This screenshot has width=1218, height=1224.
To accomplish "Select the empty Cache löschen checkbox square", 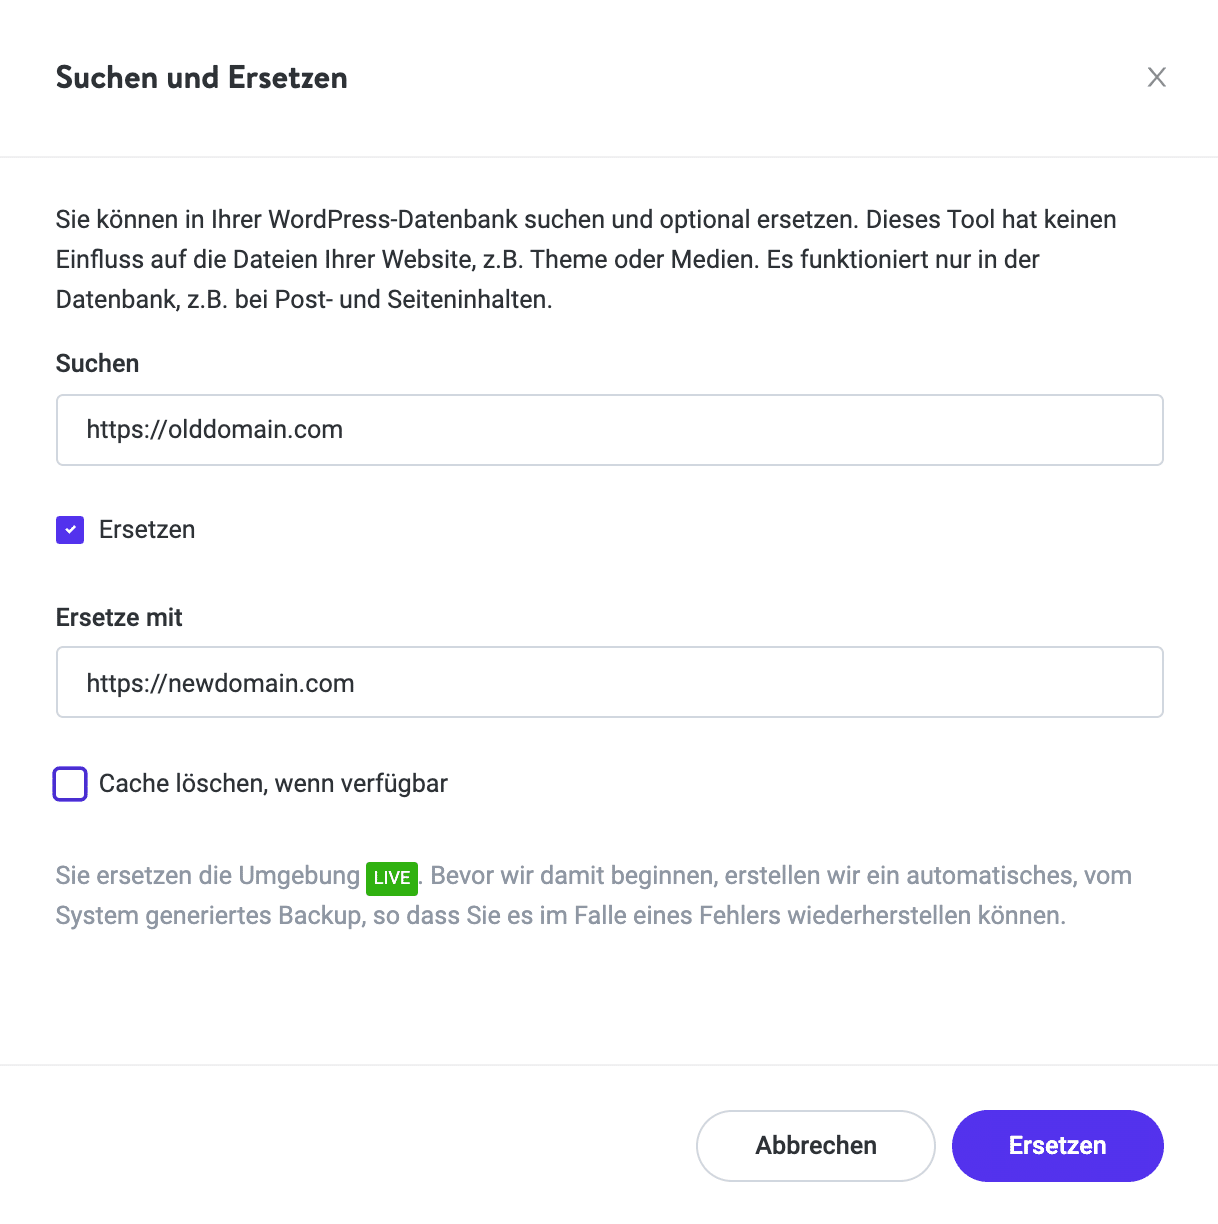I will [69, 784].
